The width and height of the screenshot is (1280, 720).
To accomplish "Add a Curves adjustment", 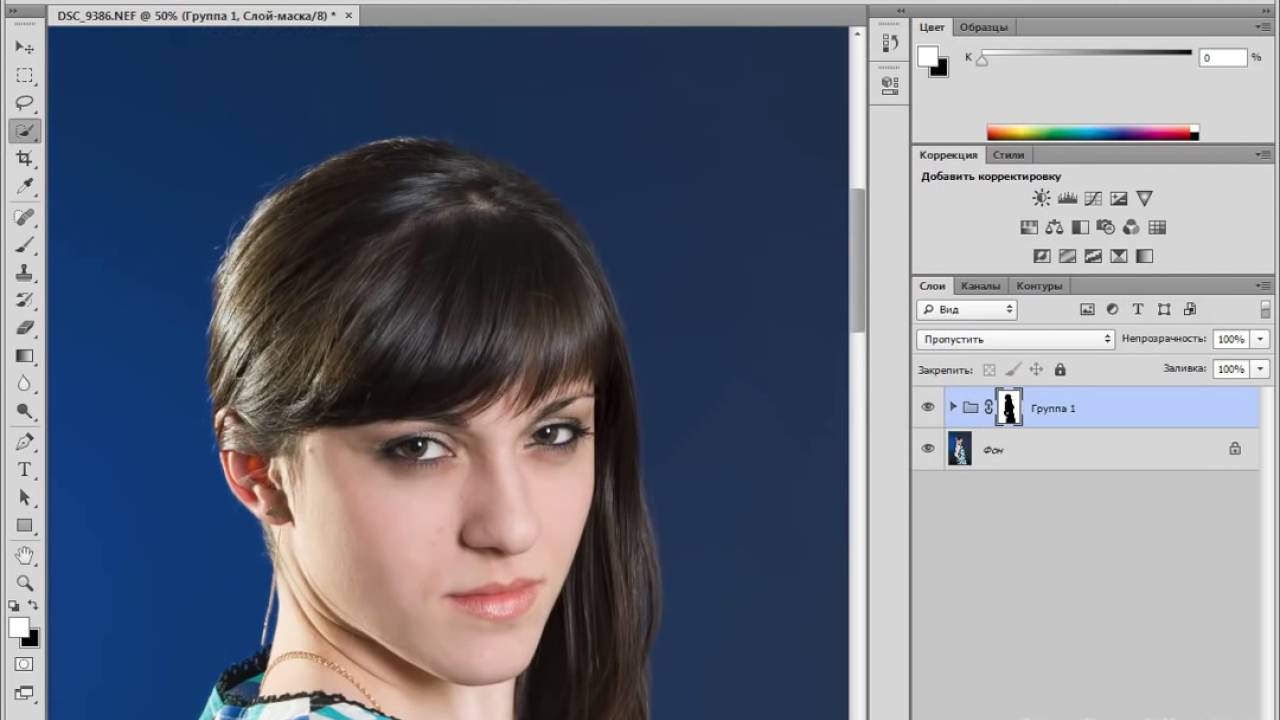I will coord(1093,198).
